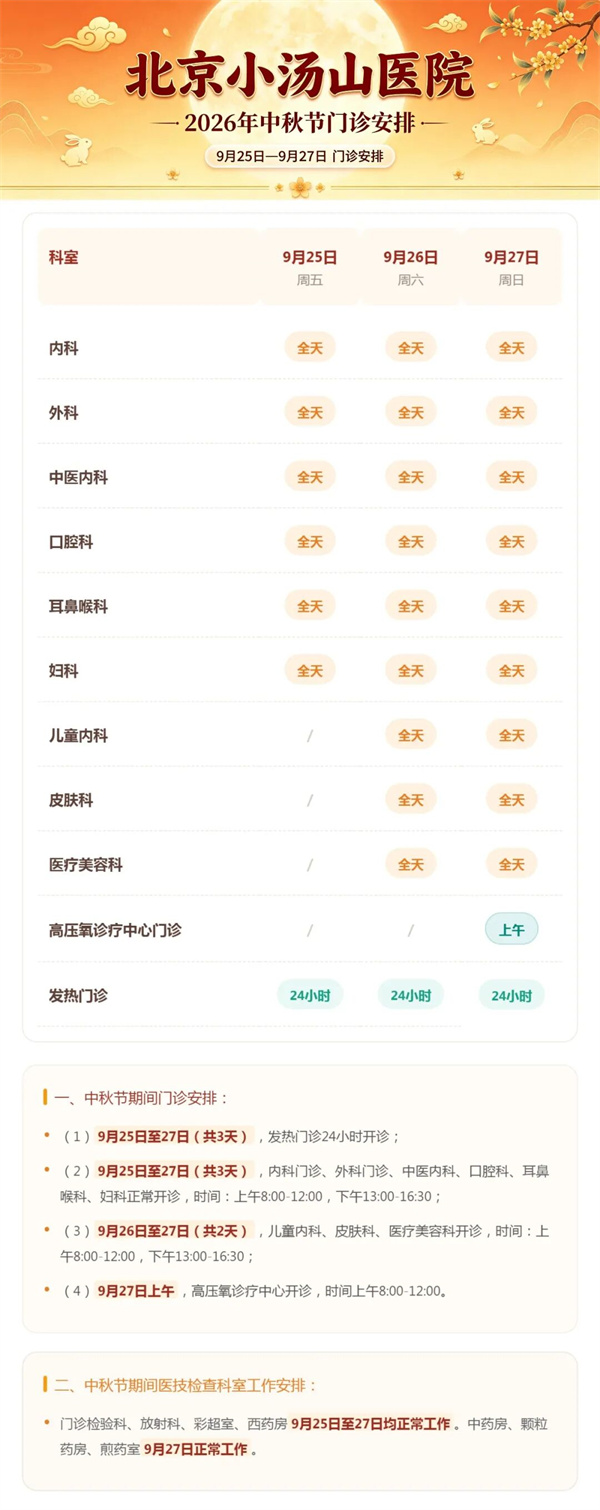Click 24小时 badge under 9月27日 for 发热门诊
600x1510 pixels.
tap(511, 995)
